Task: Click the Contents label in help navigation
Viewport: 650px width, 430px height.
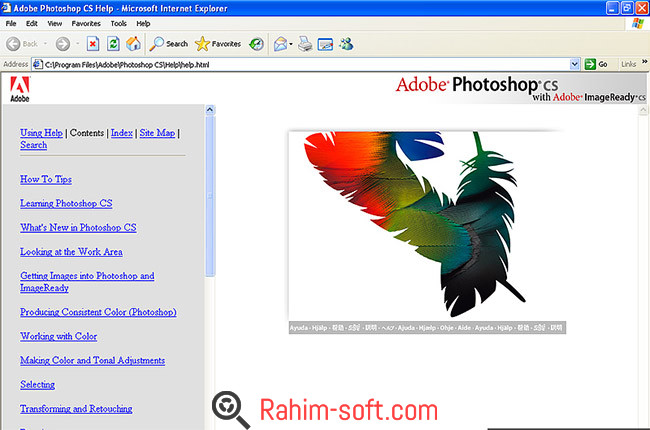Action: click(x=87, y=133)
